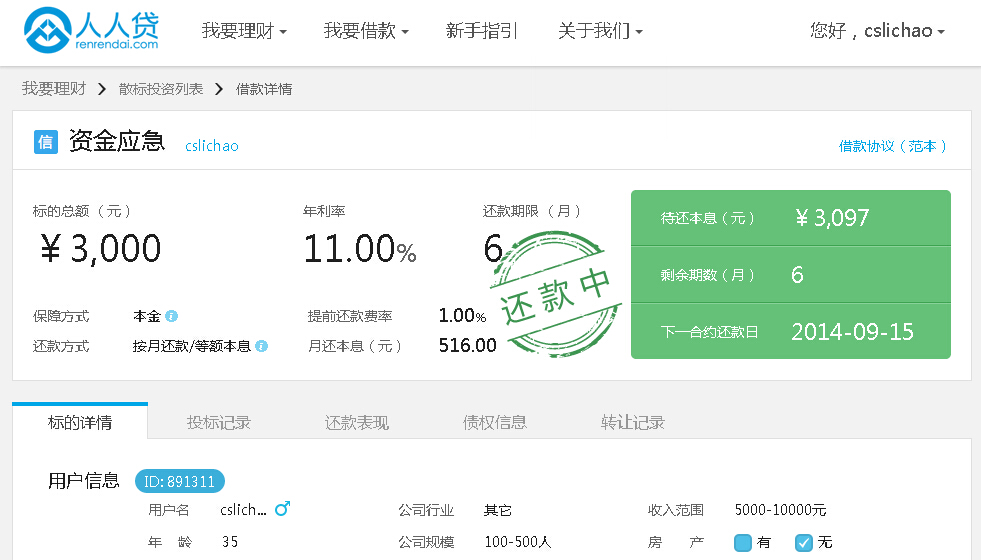Click the ID:891311 user badge
Viewport: 981px width, 560px height.
[180, 481]
